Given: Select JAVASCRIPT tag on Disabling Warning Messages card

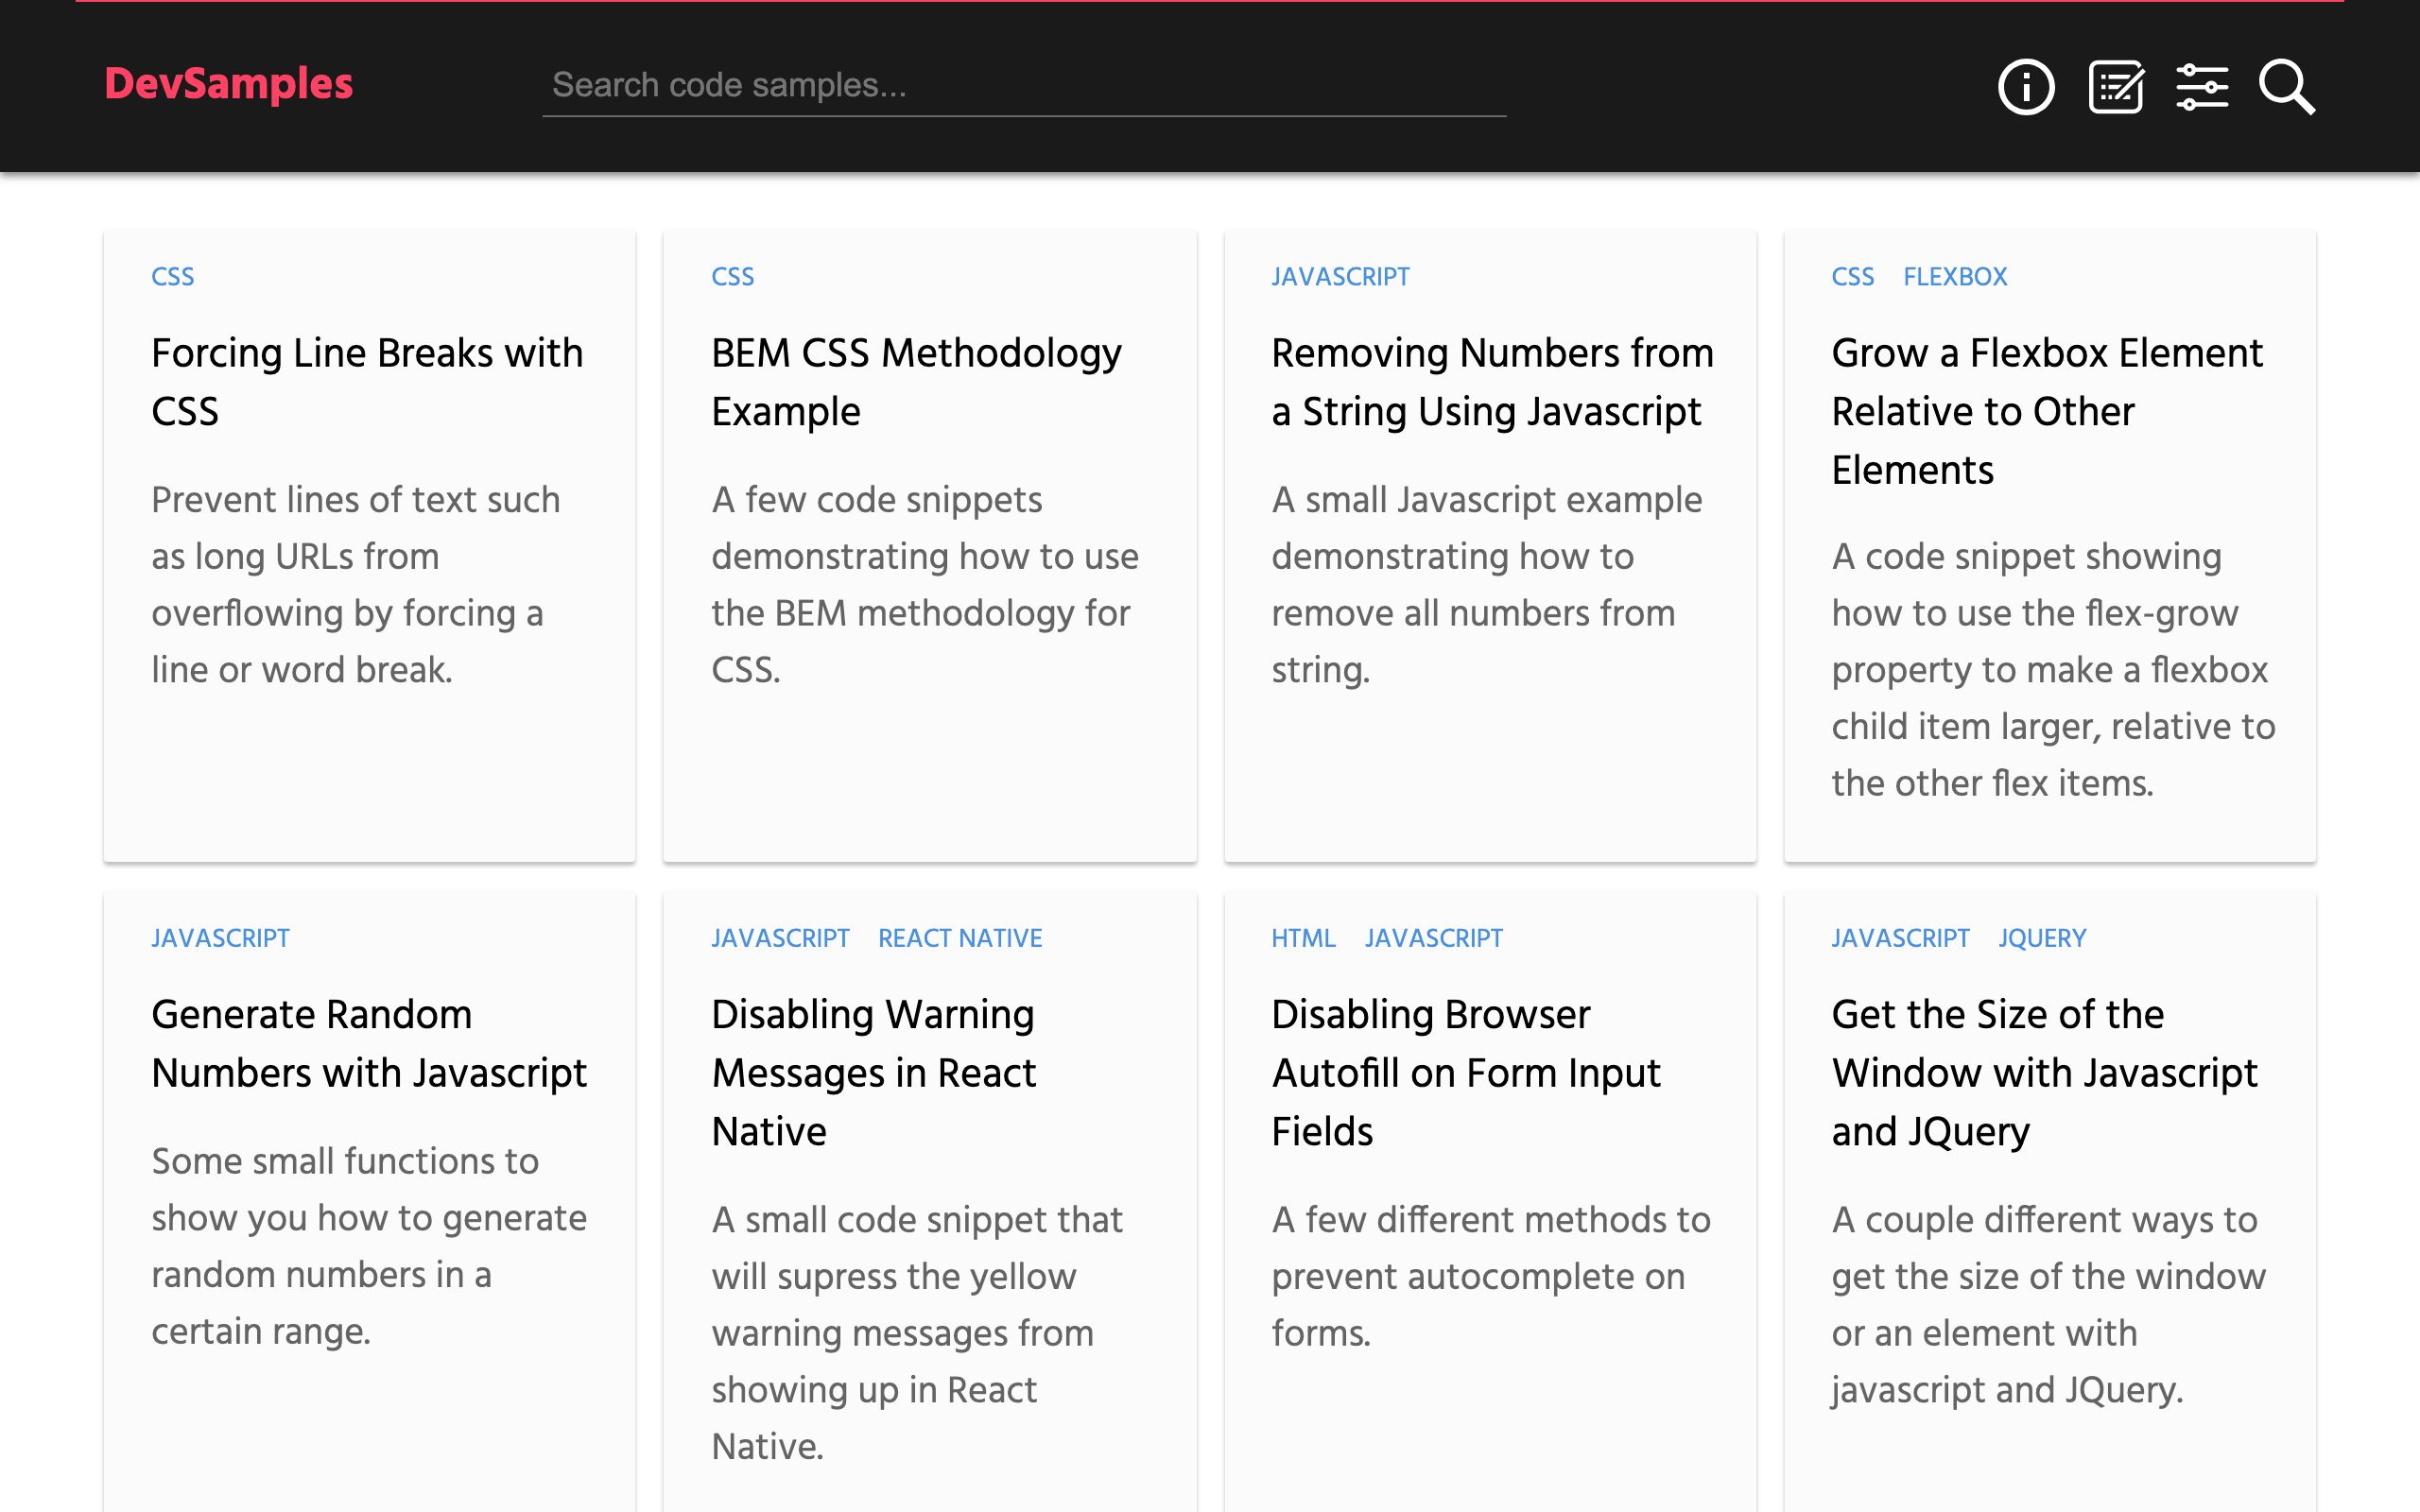Looking at the screenshot, I should pos(780,938).
